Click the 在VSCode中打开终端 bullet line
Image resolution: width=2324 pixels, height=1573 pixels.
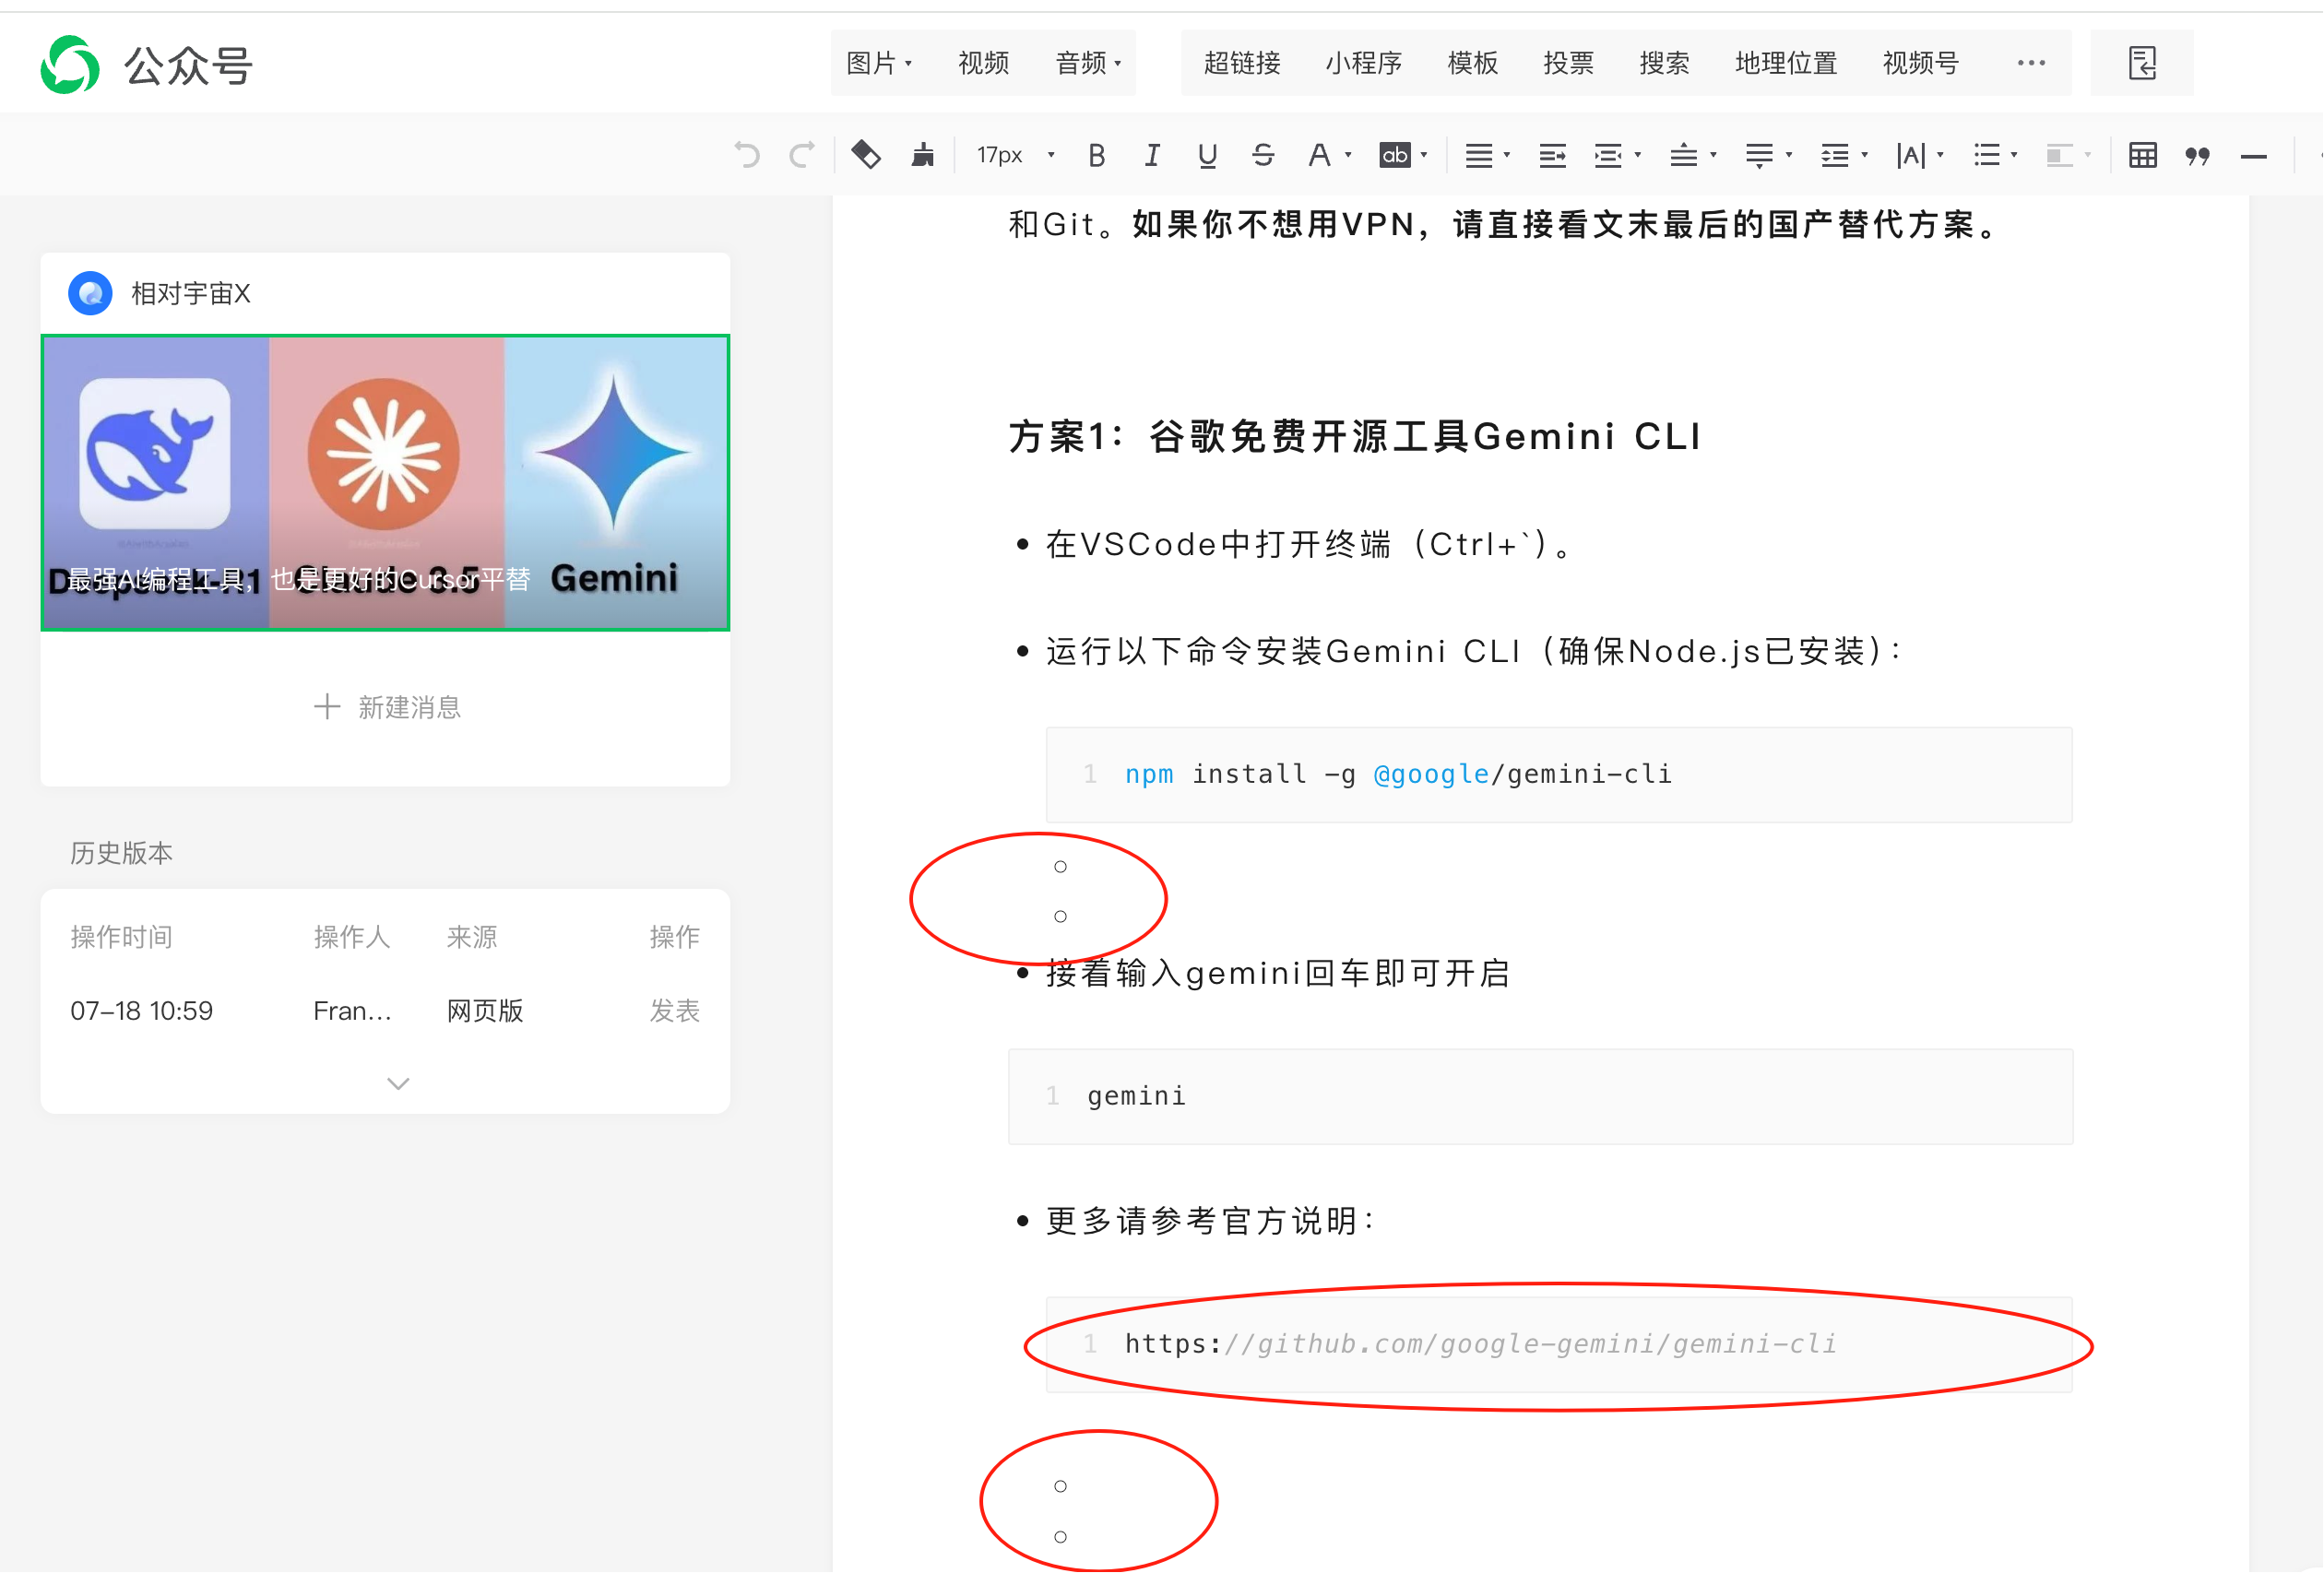coord(1308,544)
